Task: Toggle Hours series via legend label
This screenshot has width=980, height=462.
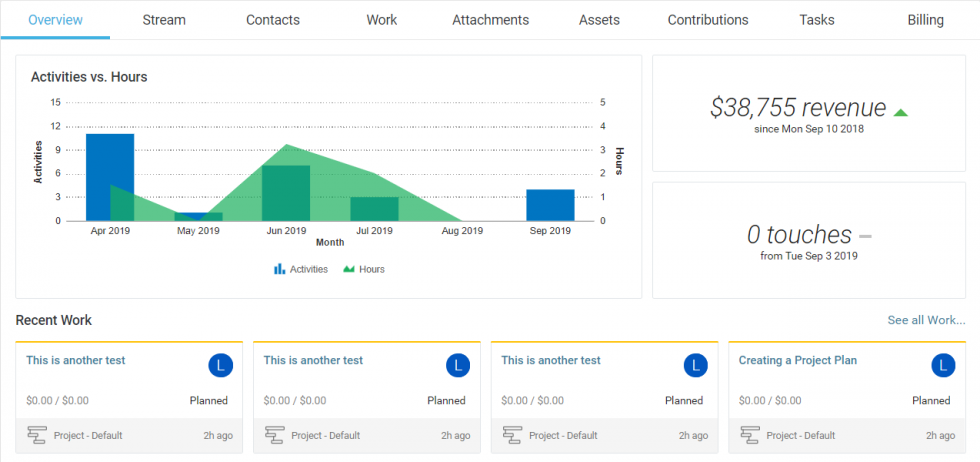Action: coord(372,269)
